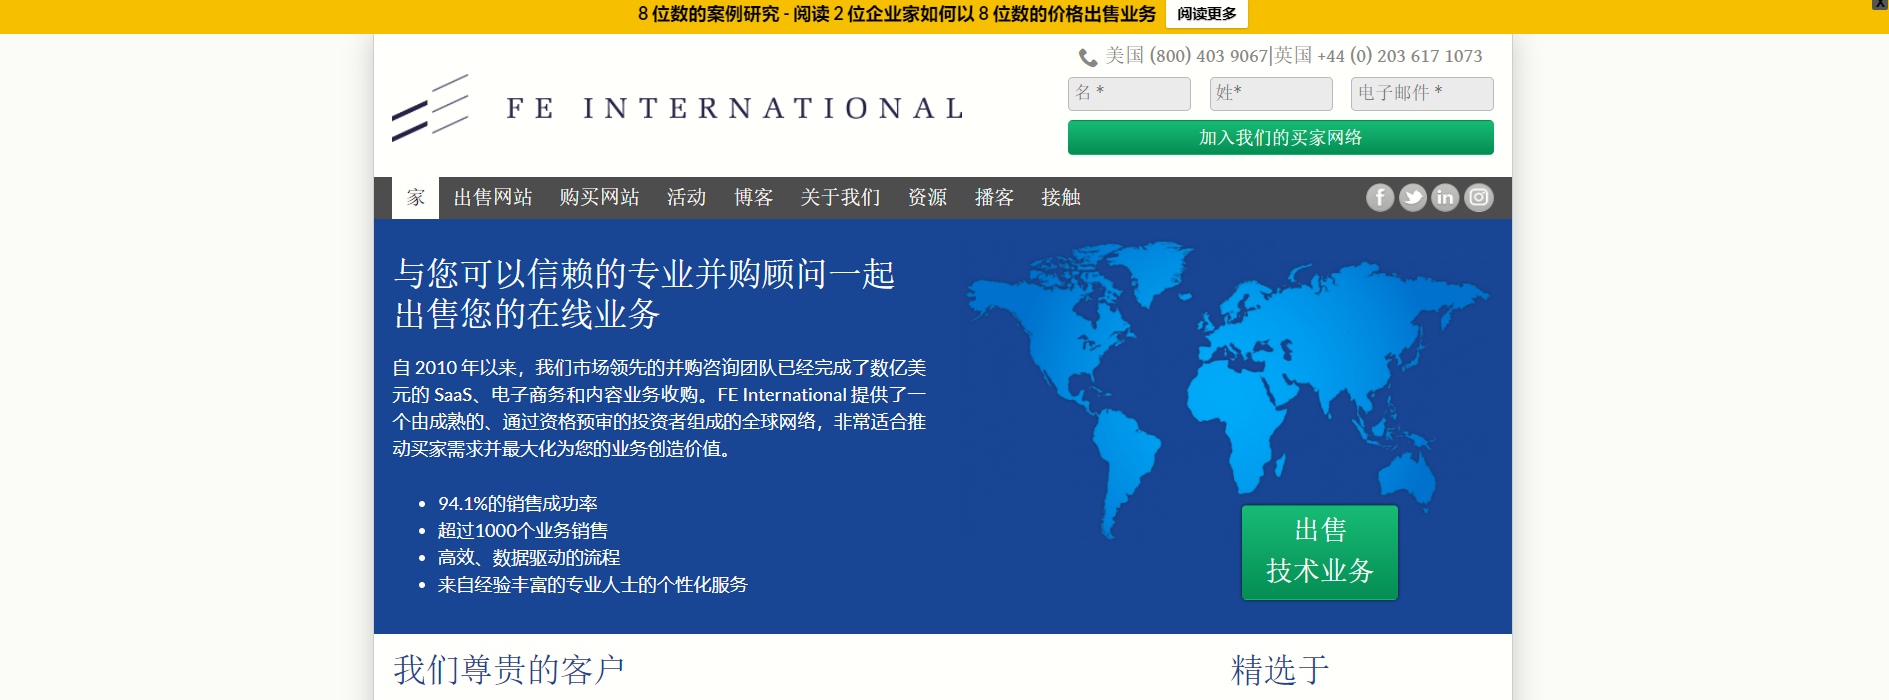Click the banner text 8 位数的案例研究

[x=708, y=14]
